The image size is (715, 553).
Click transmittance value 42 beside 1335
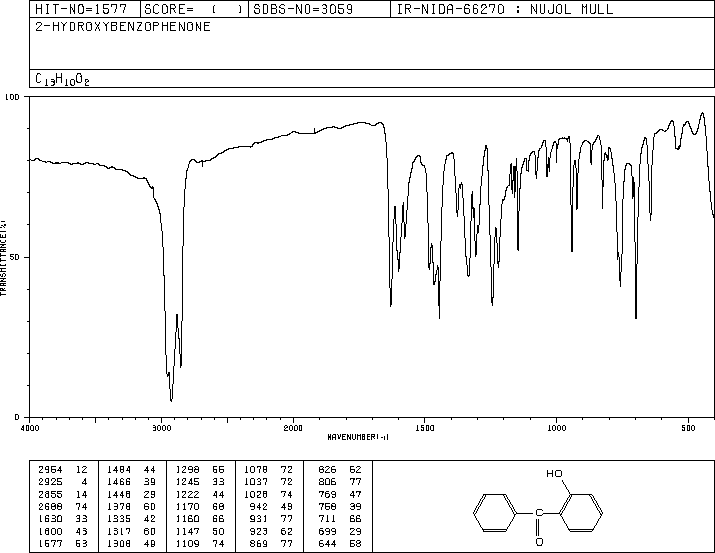pos(150,519)
